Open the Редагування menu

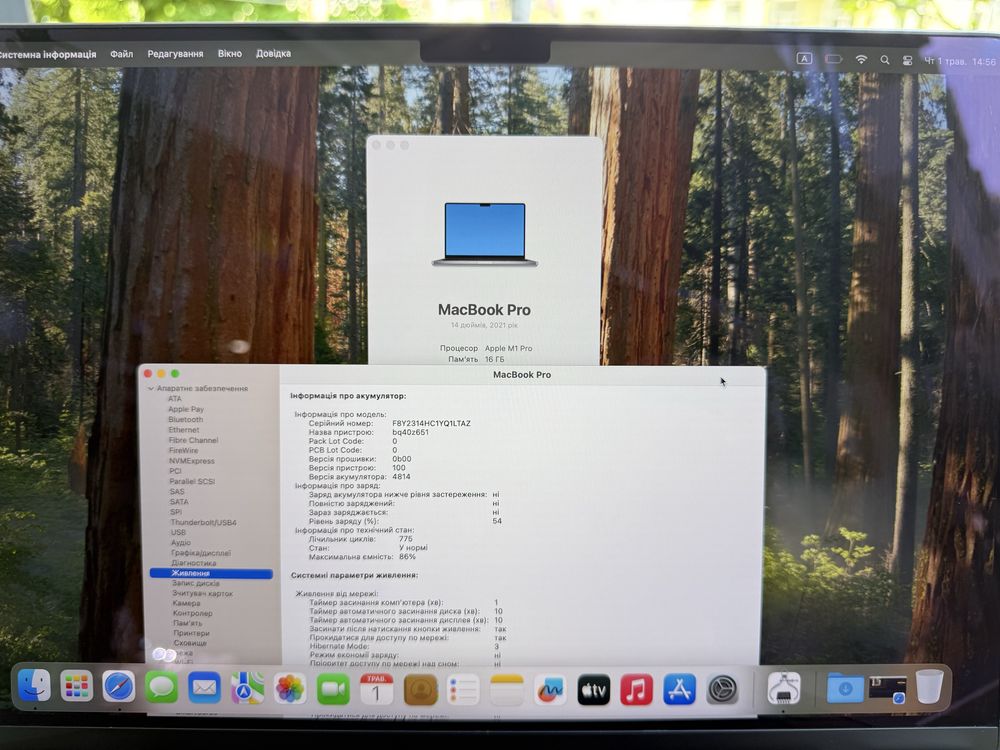pyautogui.click(x=175, y=54)
